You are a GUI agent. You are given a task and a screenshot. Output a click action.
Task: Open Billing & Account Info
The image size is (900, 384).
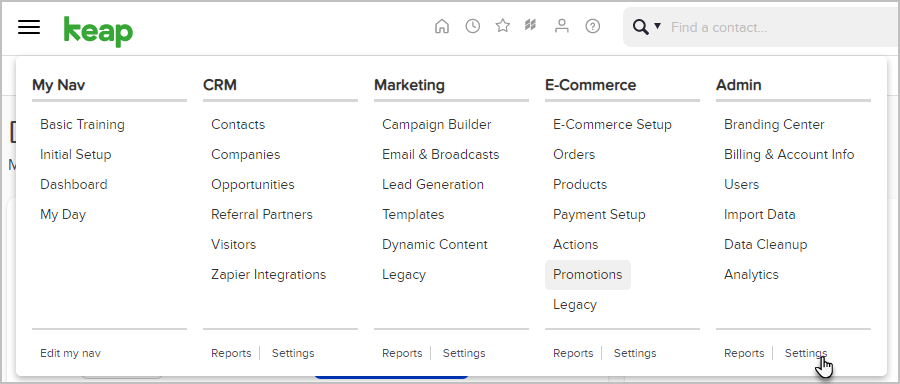789,154
